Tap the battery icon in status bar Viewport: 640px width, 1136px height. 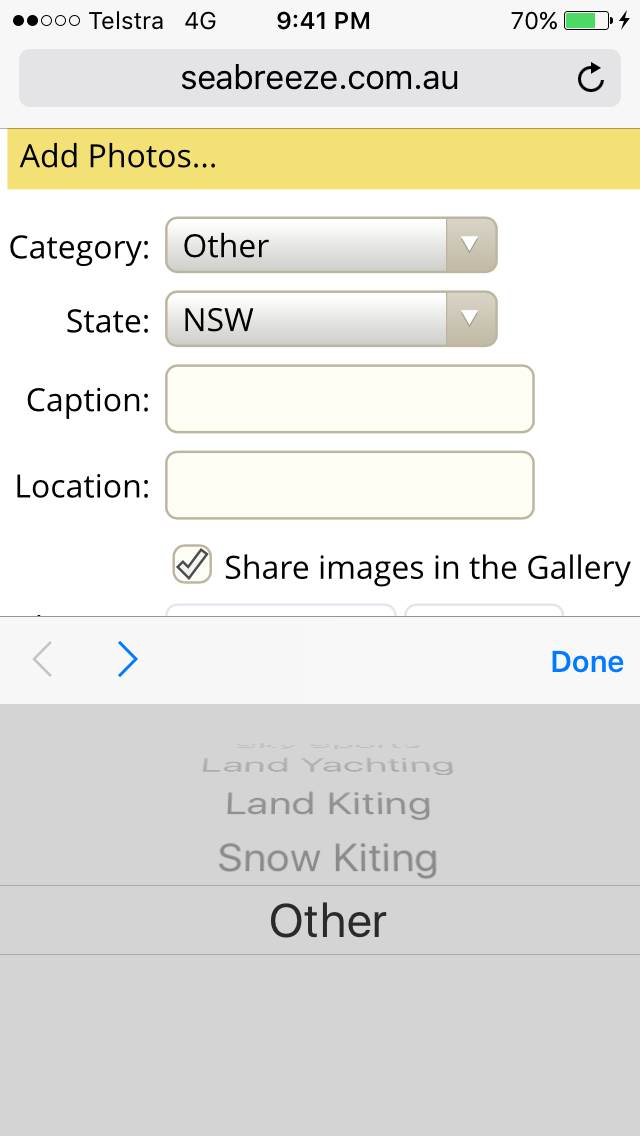(x=590, y=20)
